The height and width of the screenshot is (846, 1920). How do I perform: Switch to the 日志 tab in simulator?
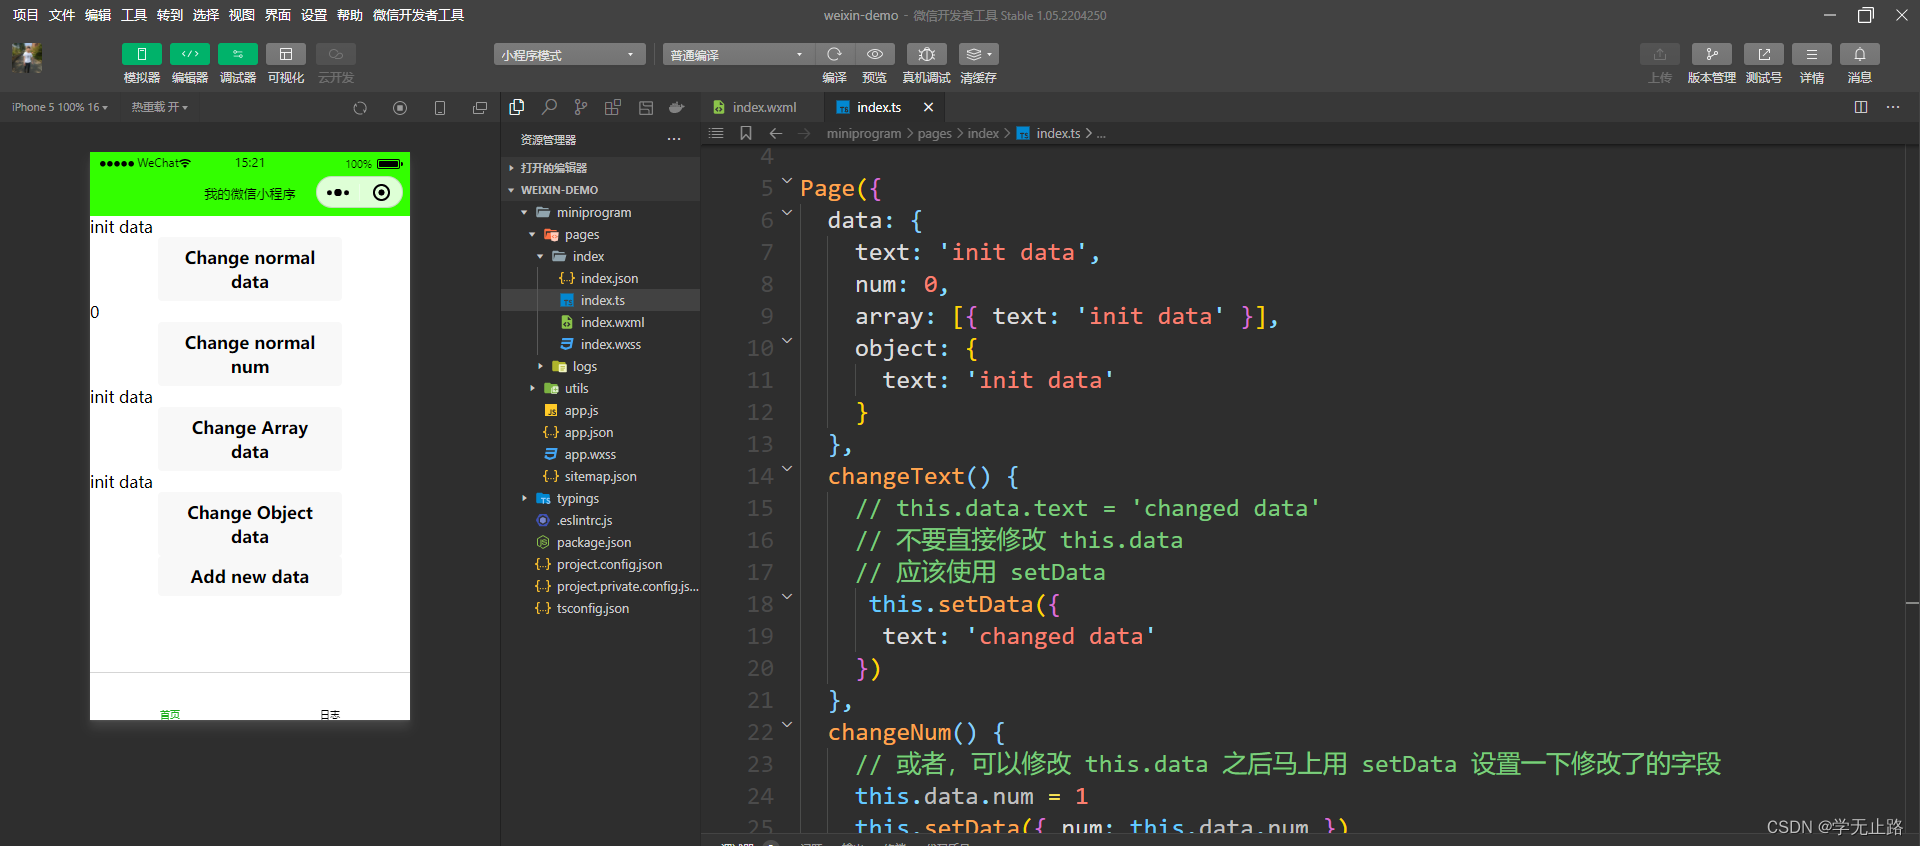coord(330,713)
